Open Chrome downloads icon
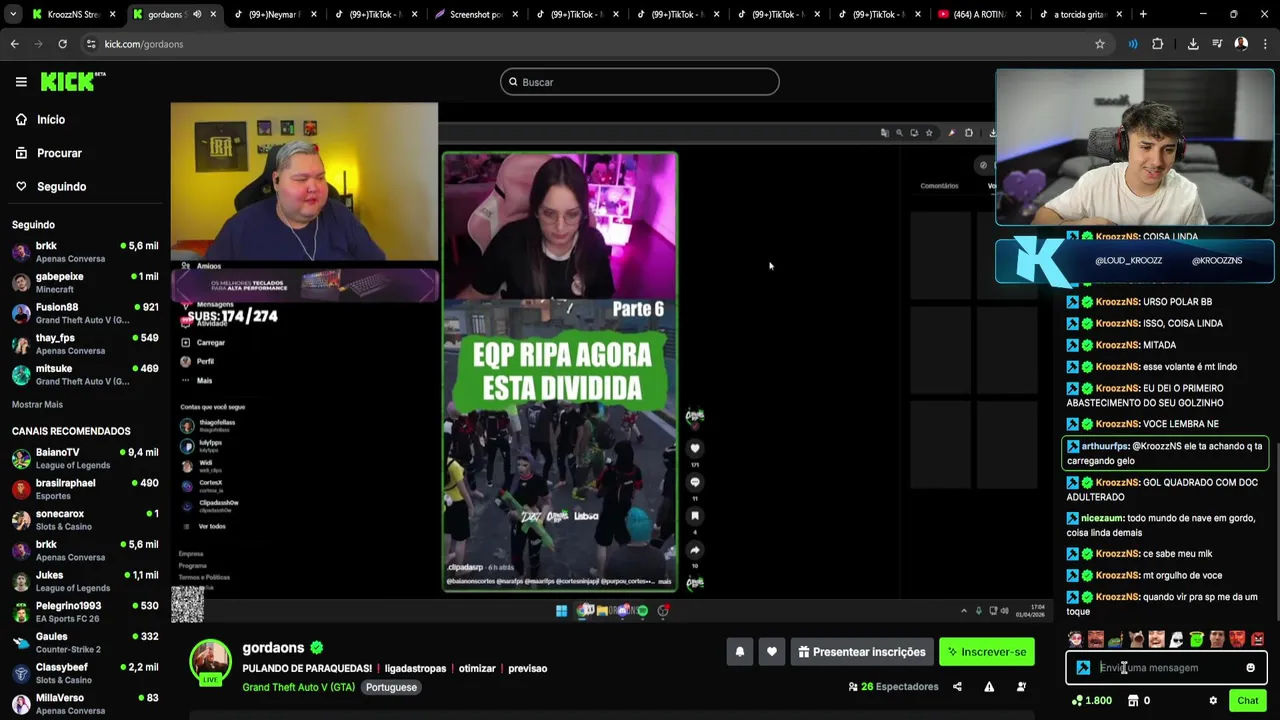The width and height of the screenshot is (1280, 720). (1193, 44)
